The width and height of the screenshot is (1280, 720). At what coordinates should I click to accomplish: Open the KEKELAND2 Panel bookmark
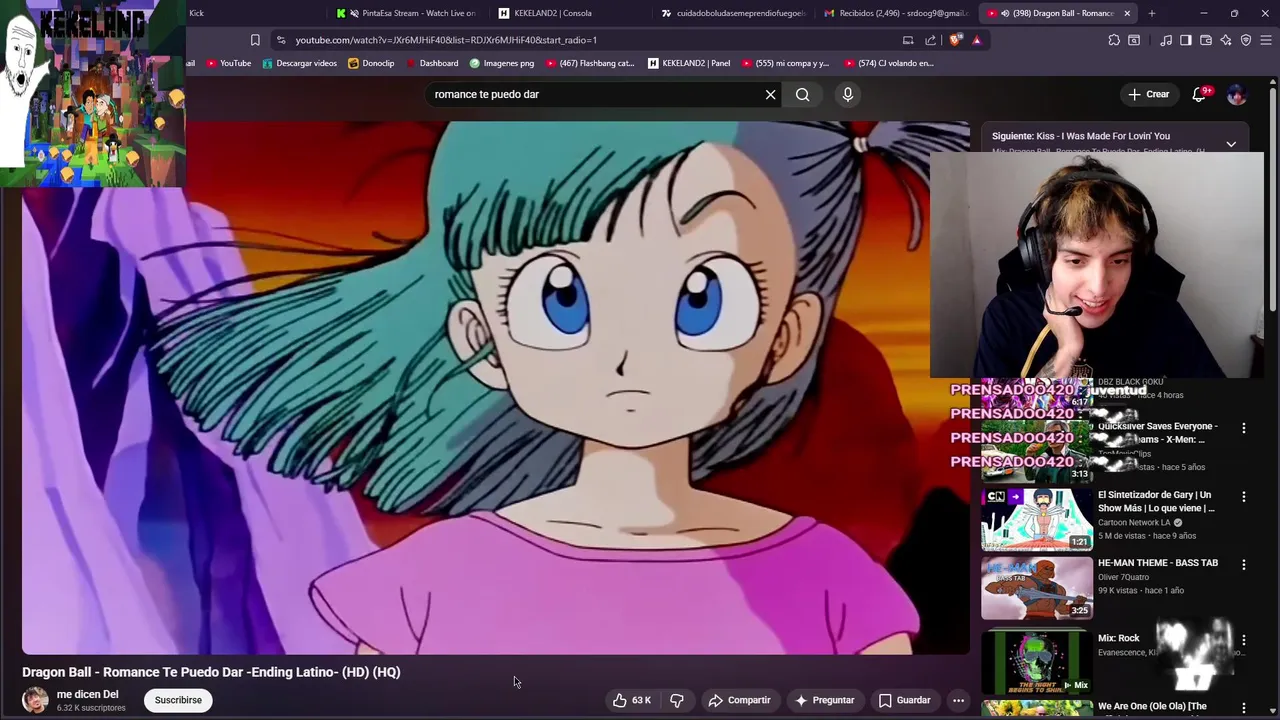[x=688, y=63]
